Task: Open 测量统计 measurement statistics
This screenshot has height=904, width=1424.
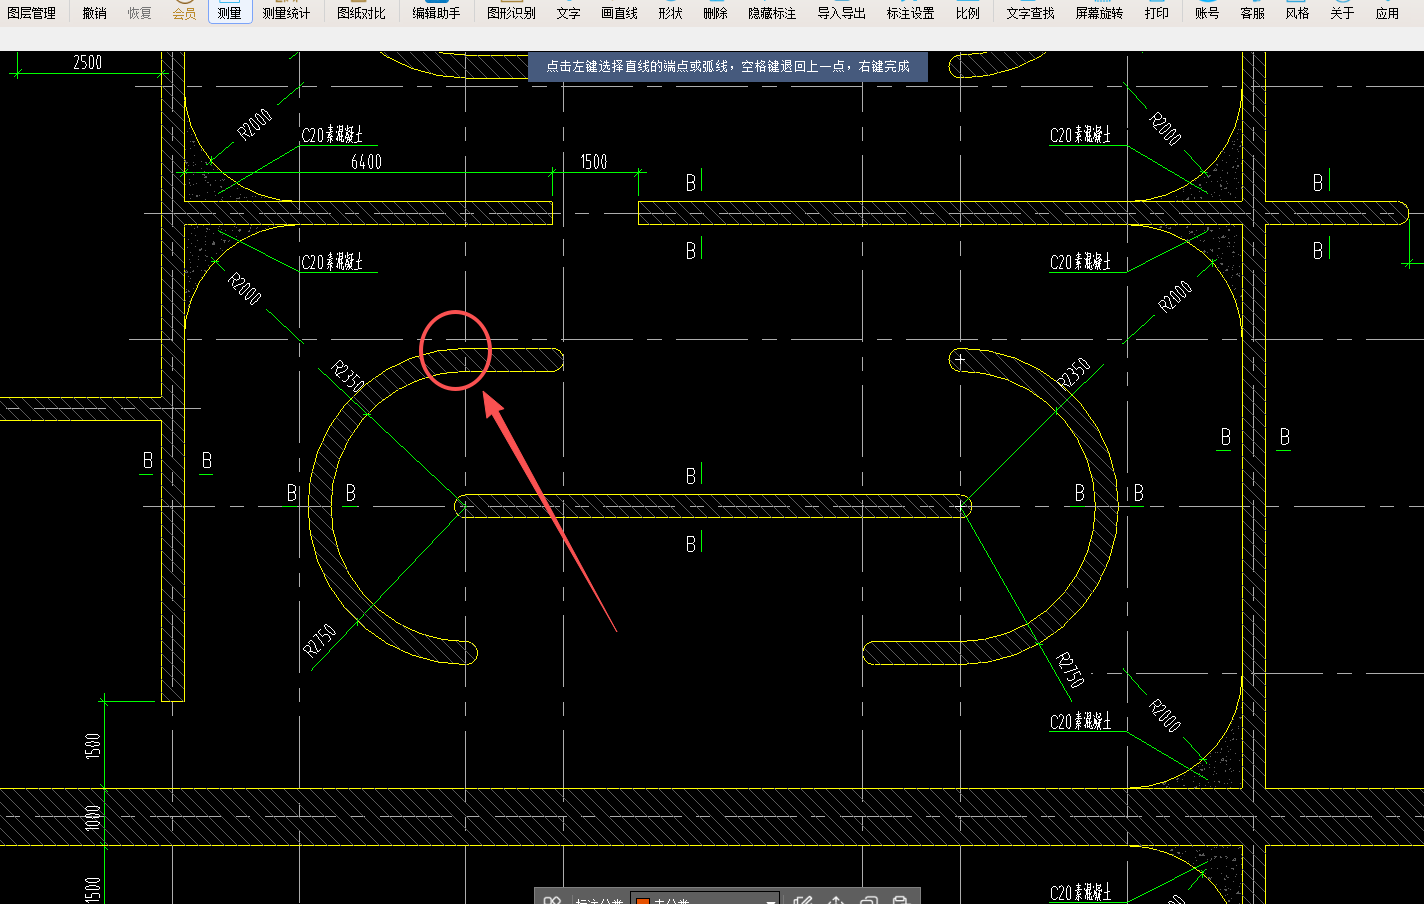Action: point(287,13)
